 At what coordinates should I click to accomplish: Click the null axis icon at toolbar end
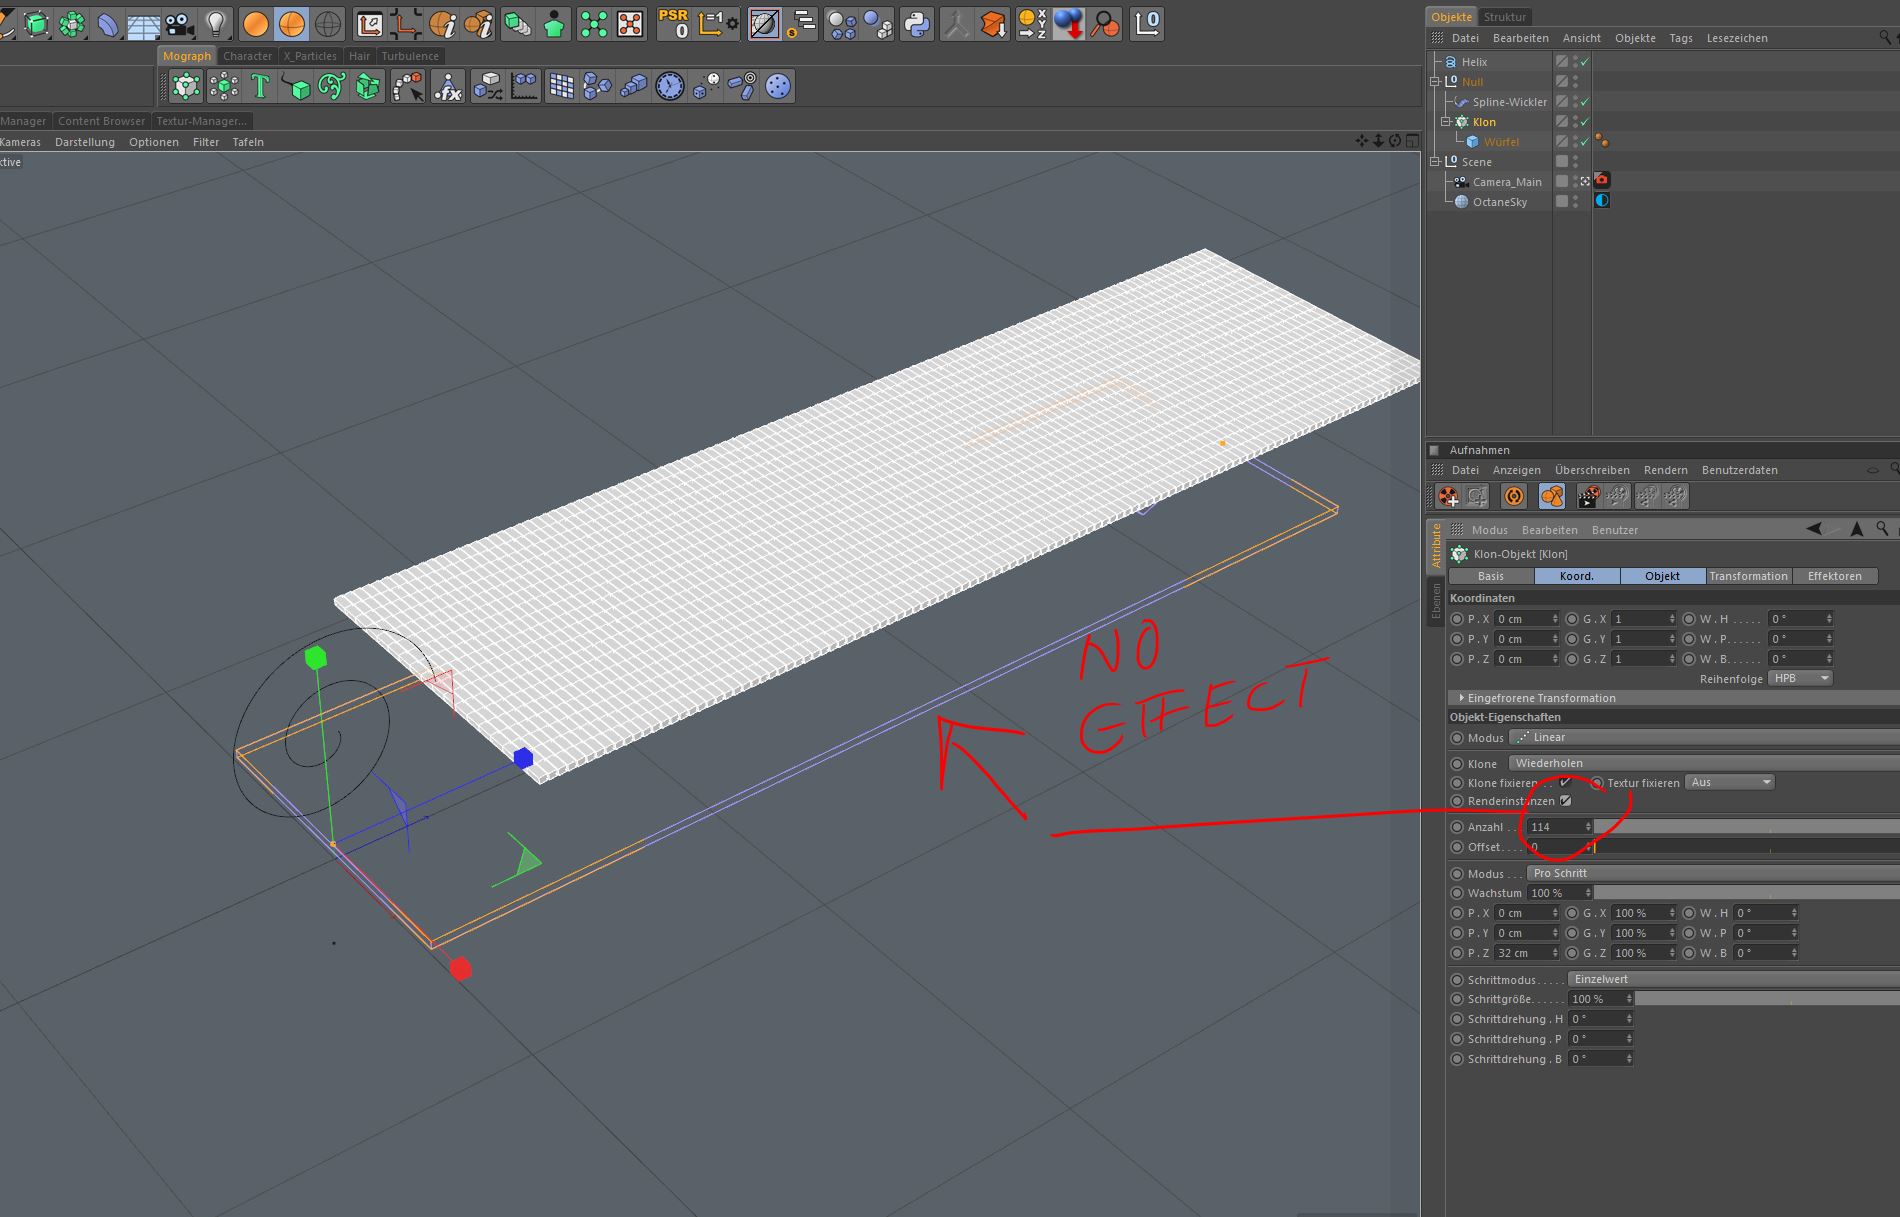[1147, 23]
